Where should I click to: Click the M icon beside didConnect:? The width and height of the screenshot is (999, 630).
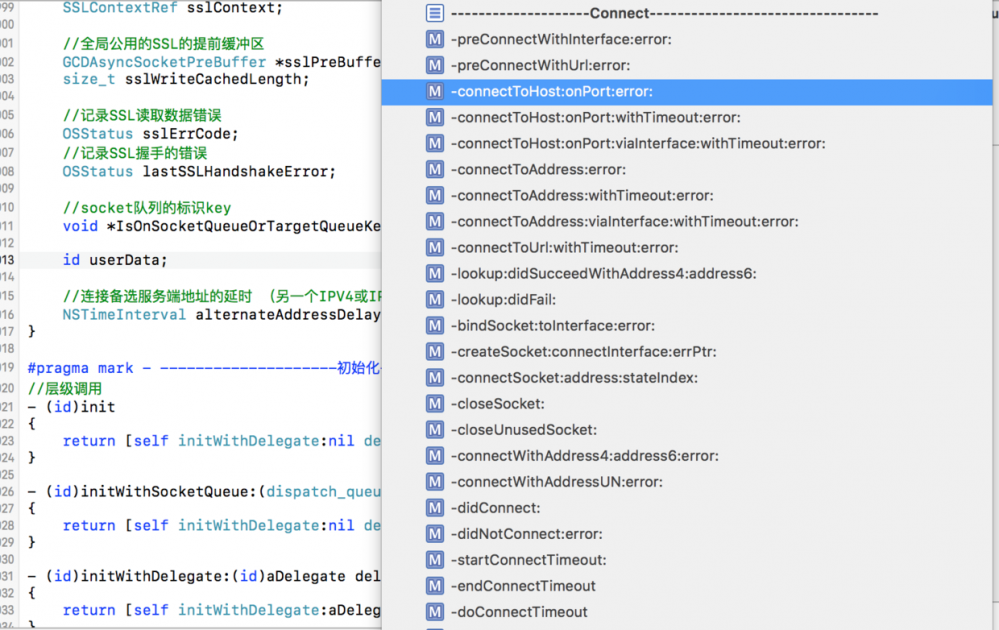[x=435, y=507]
